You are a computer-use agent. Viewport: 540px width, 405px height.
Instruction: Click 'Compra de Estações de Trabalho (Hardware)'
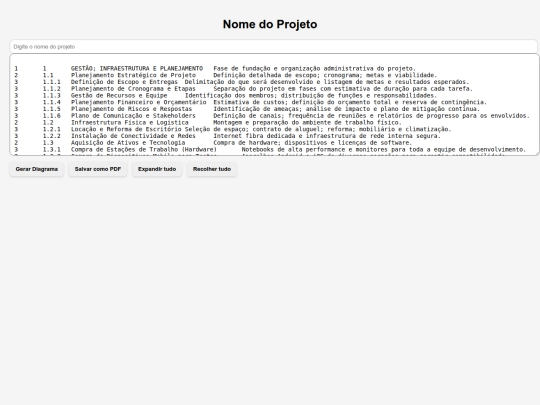click(144, 149)
